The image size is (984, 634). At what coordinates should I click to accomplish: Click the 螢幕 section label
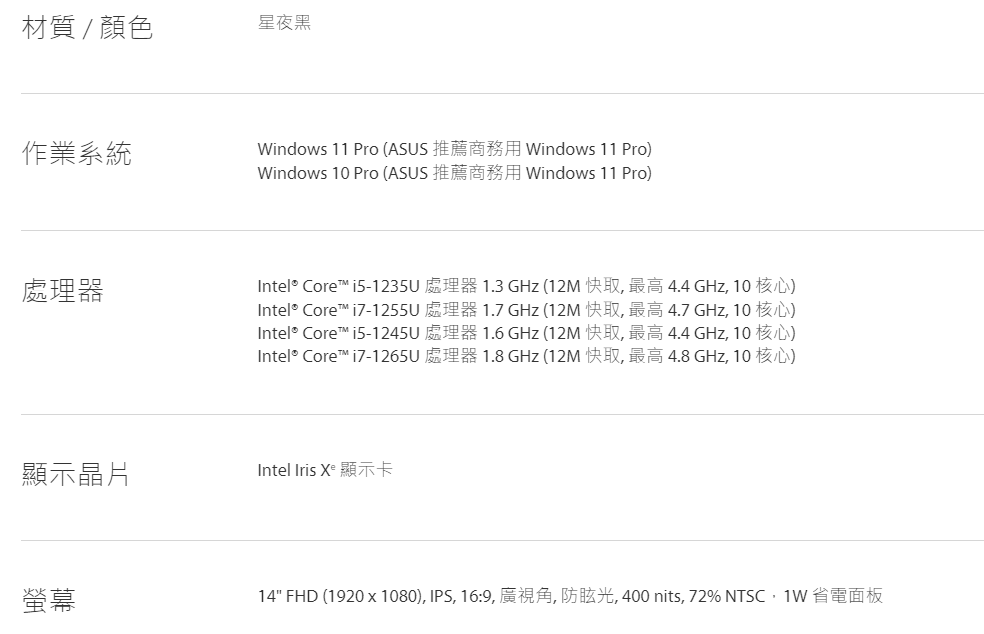pyautogui.click(x=48, y=599)
